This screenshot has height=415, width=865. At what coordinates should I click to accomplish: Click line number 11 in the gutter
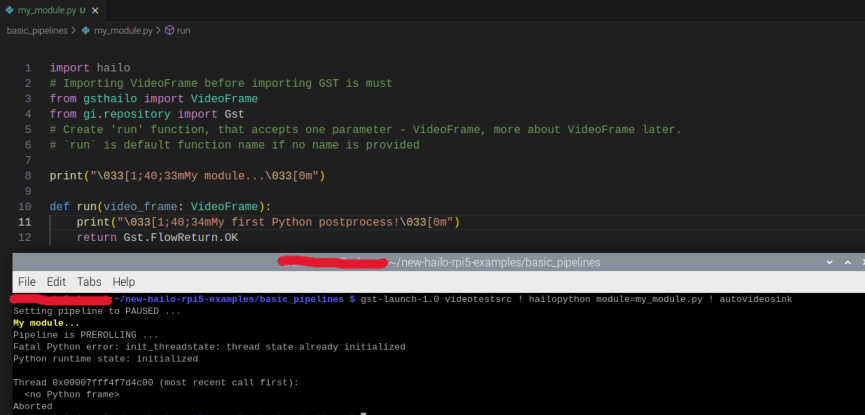click(26, 221)
